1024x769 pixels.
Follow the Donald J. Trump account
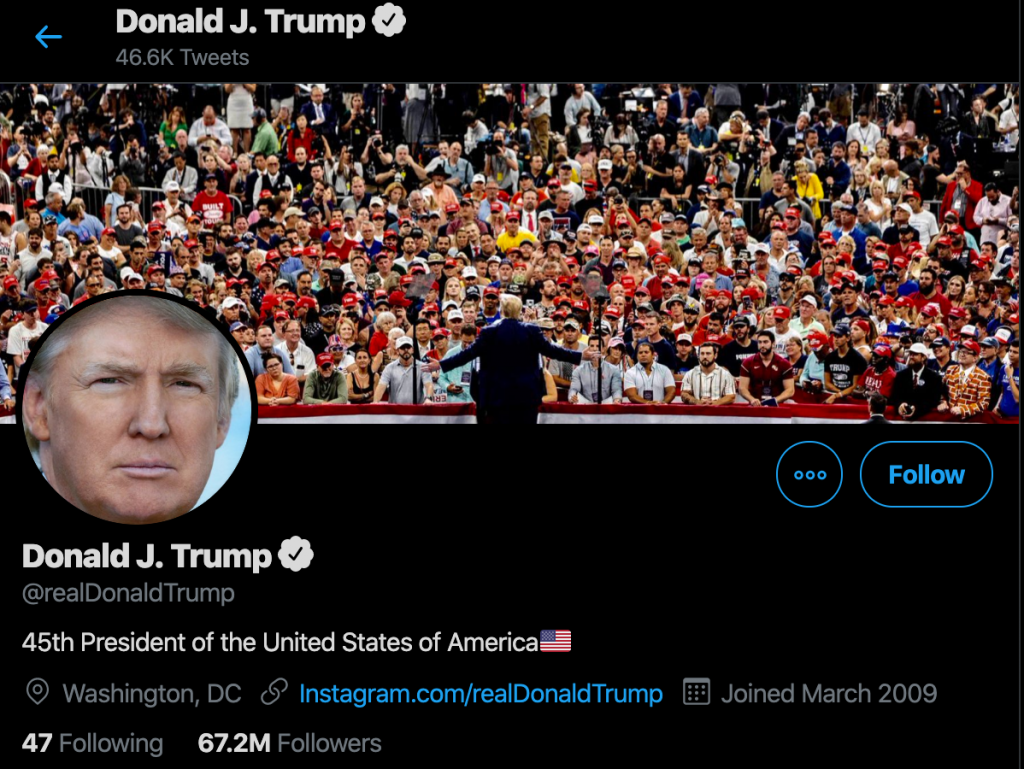(926, 475)
